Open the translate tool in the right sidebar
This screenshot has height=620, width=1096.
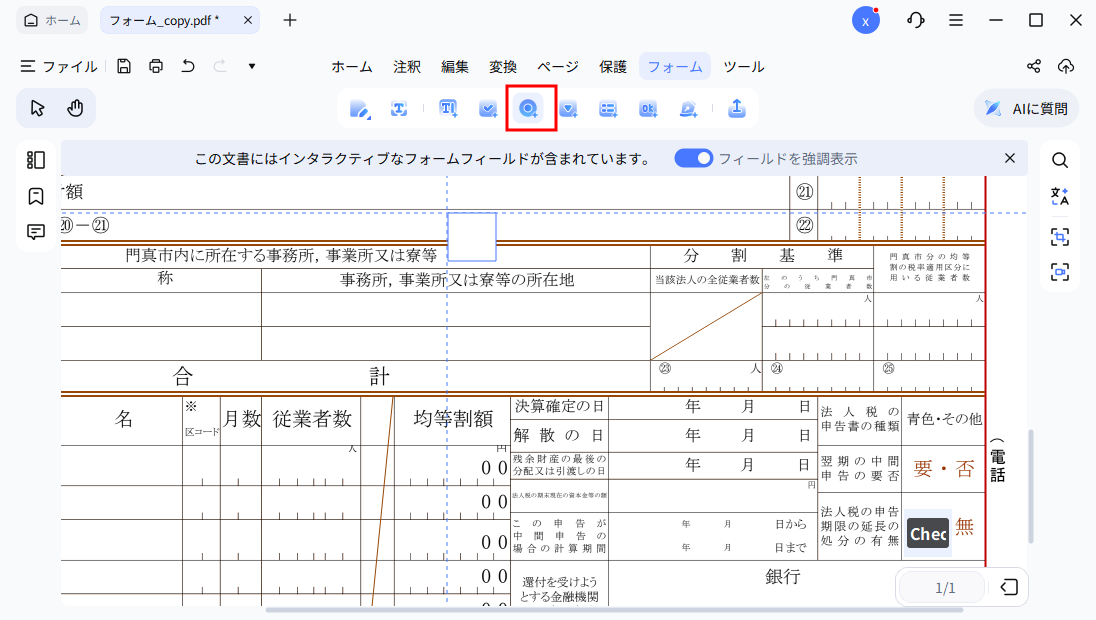1060,196
